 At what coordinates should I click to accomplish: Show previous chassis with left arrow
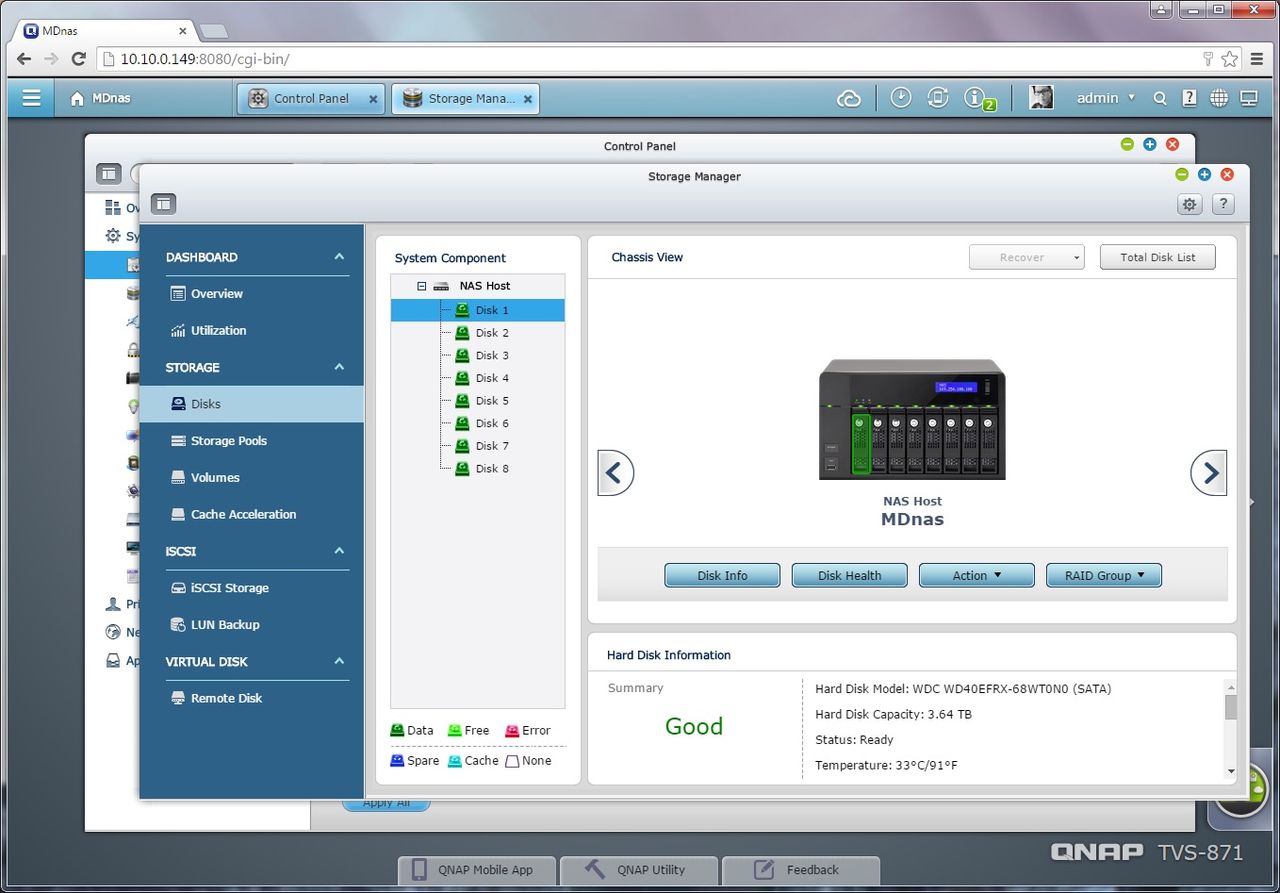[615, 473]
